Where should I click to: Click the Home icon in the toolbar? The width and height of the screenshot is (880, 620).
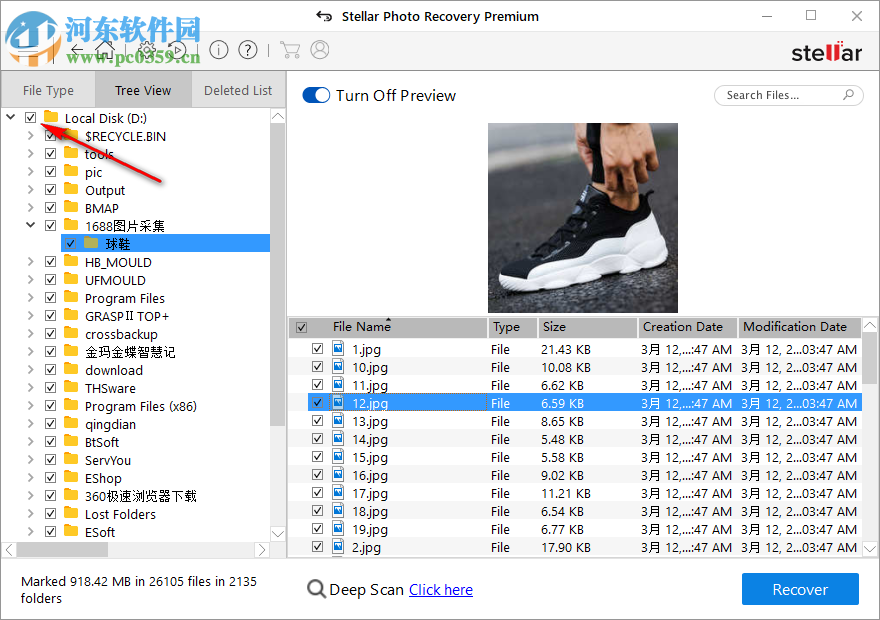107,49
